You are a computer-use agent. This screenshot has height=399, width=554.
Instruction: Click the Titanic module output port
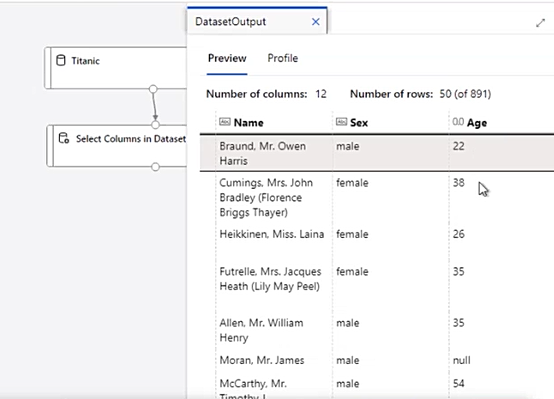[153, 89]
